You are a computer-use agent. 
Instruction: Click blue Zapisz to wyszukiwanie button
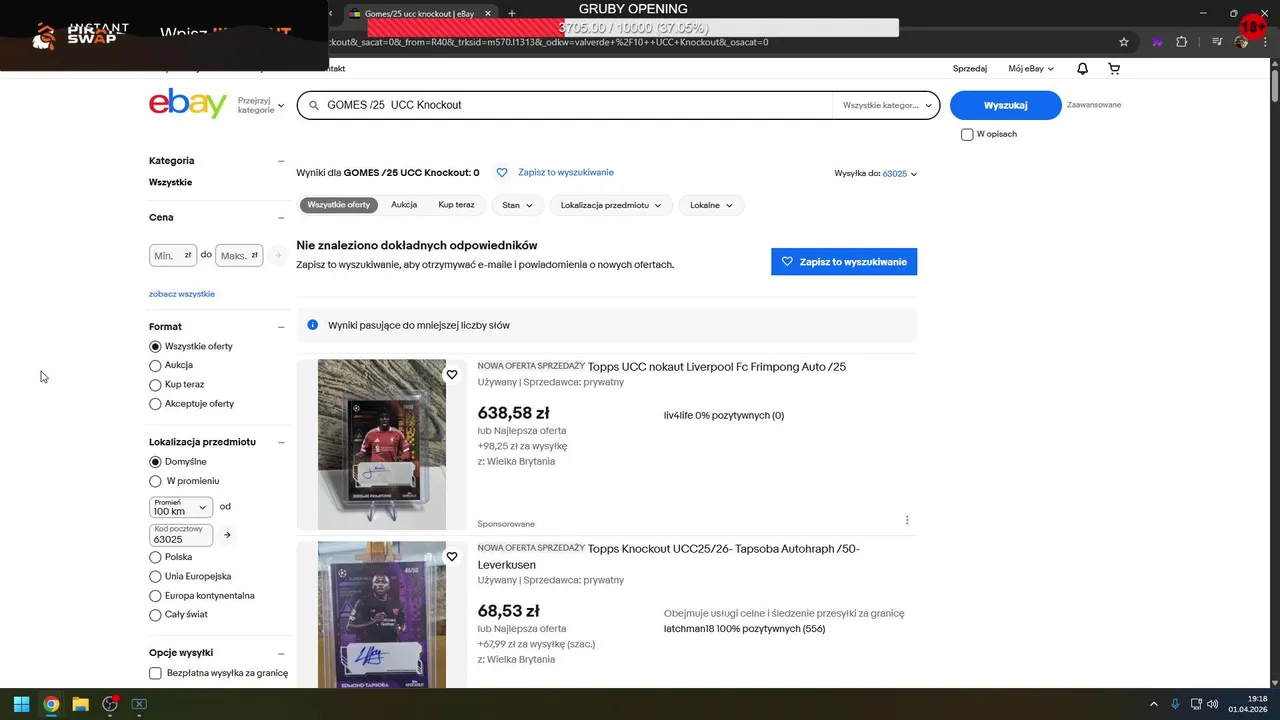(x=844, y=262)
